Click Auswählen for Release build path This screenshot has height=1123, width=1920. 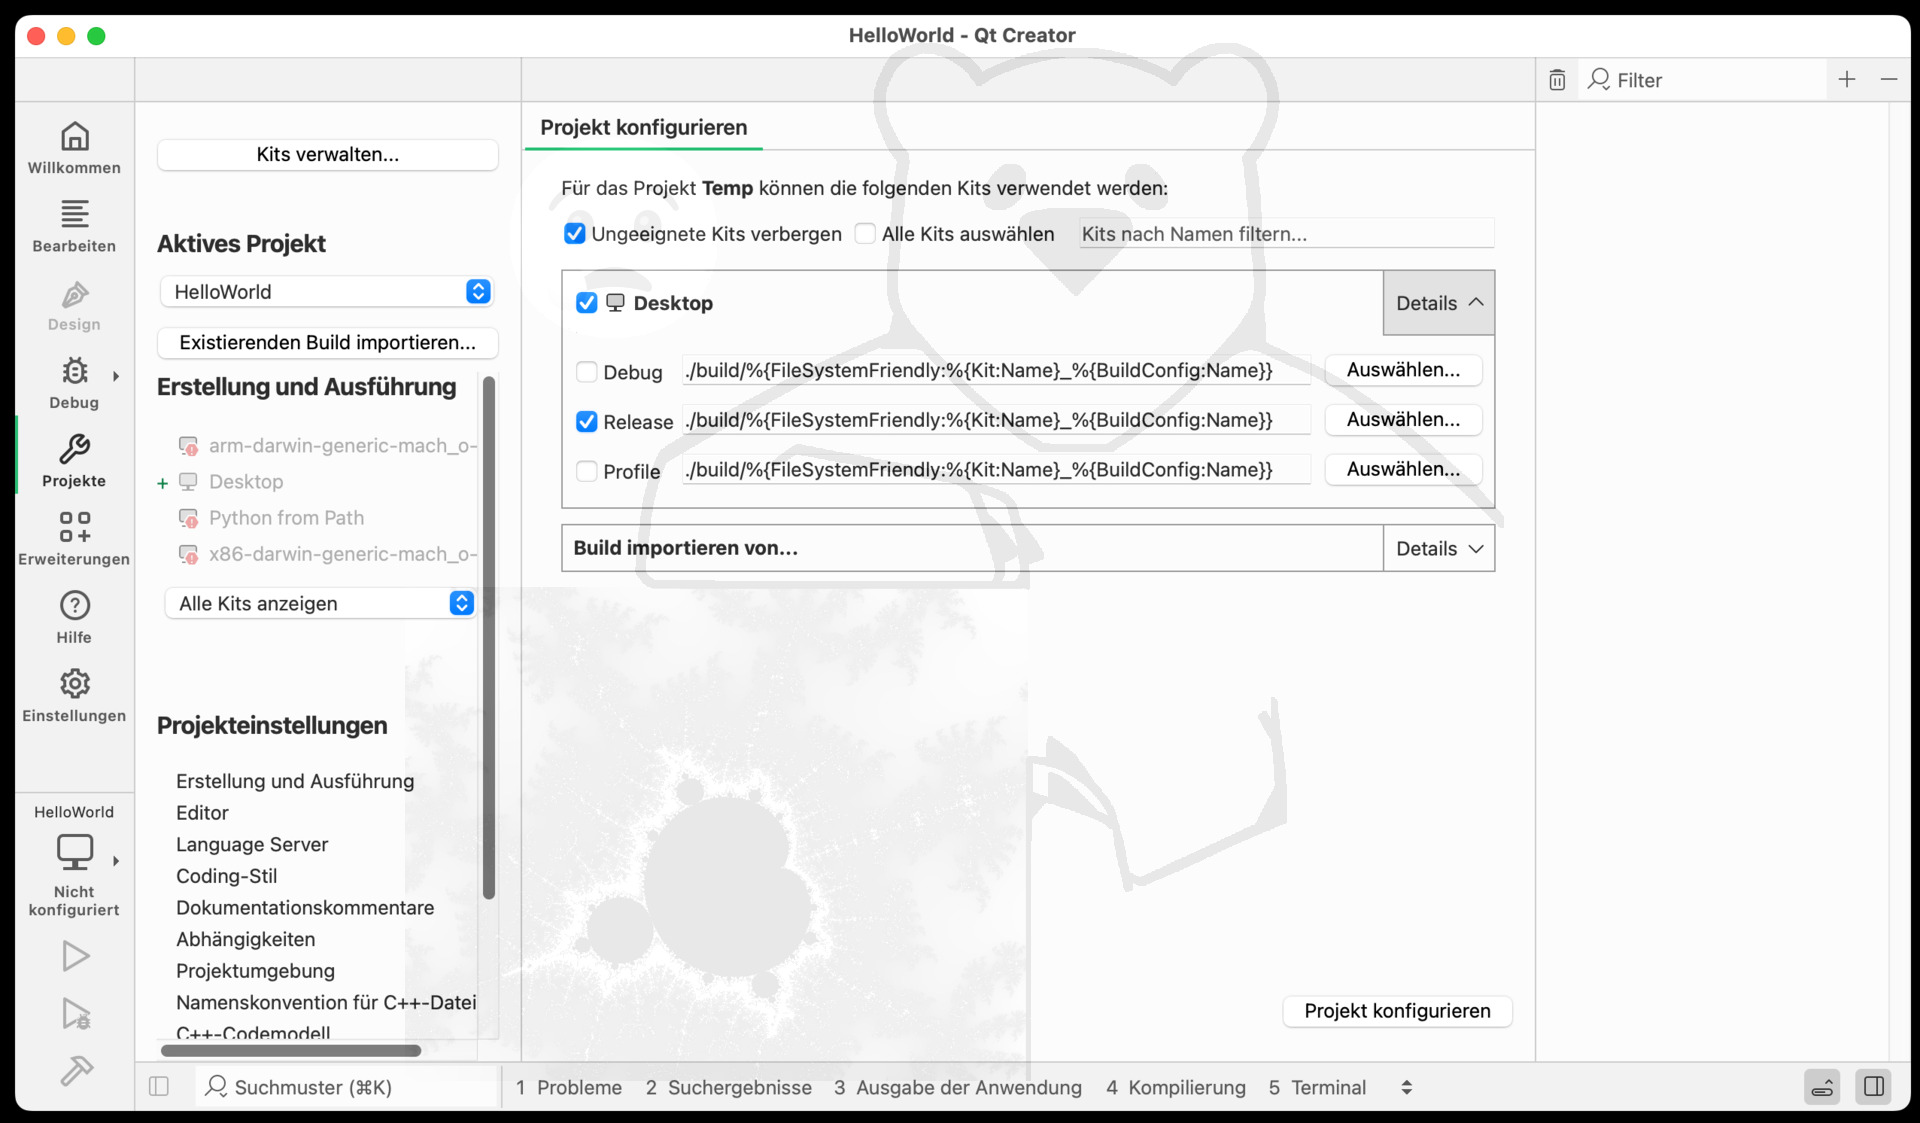(1403, 420)
